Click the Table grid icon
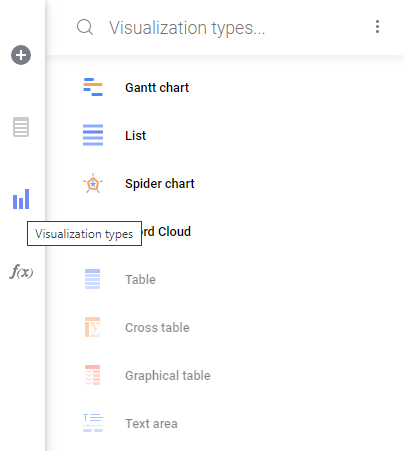 tap(93, 279)
